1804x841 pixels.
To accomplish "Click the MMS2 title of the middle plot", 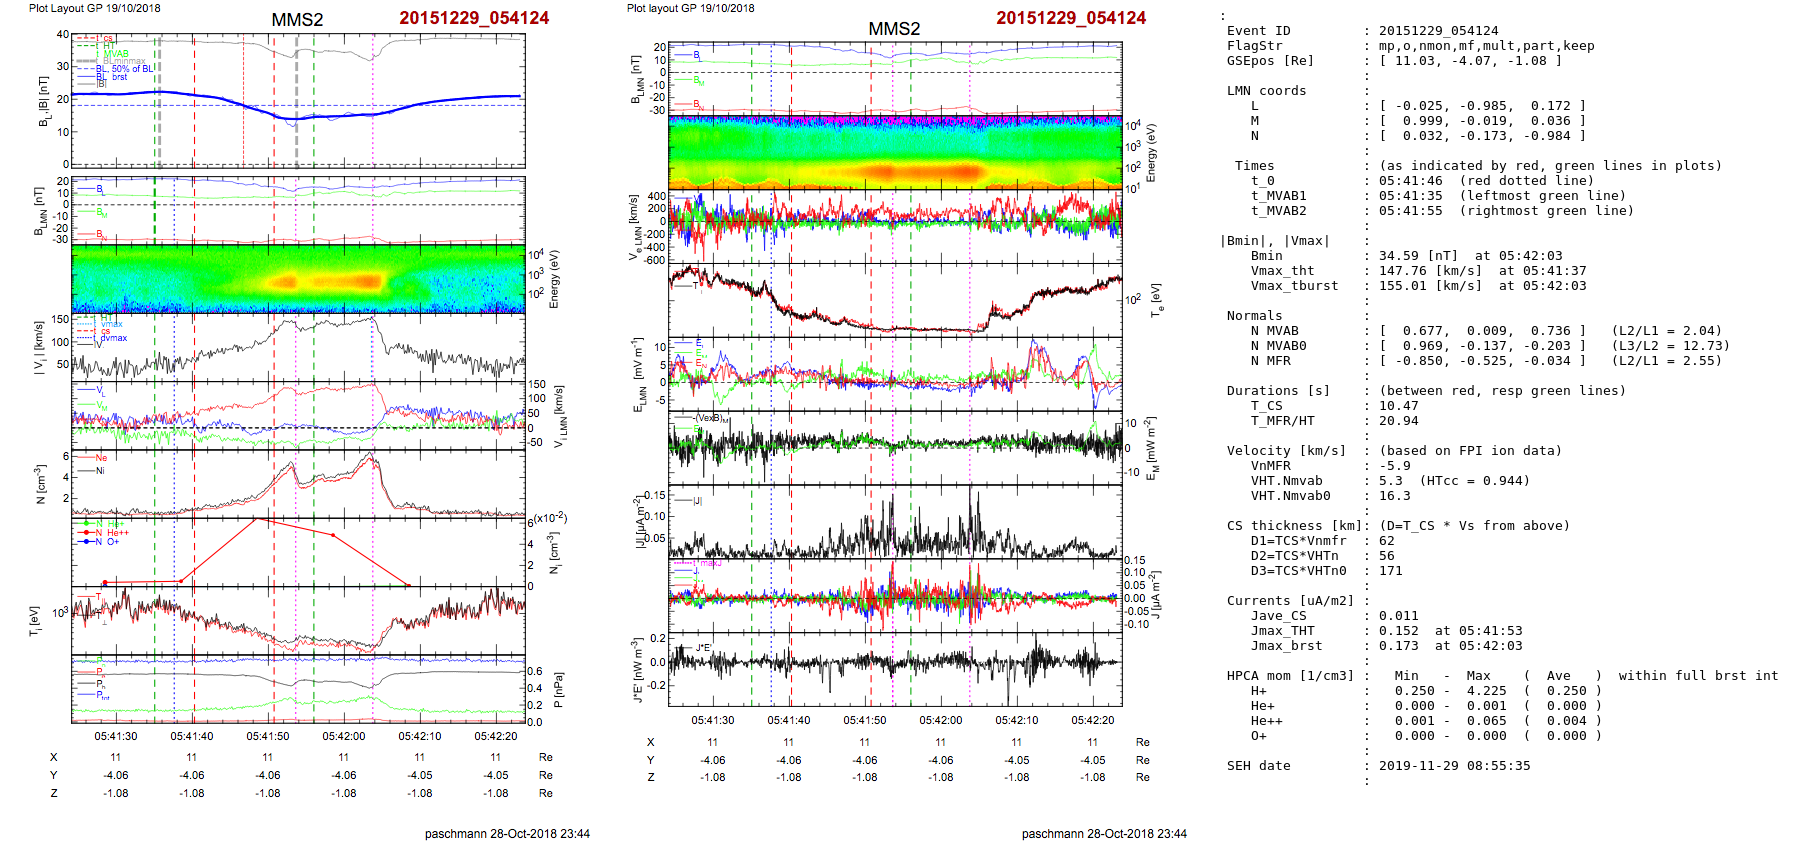I will 894,29.
